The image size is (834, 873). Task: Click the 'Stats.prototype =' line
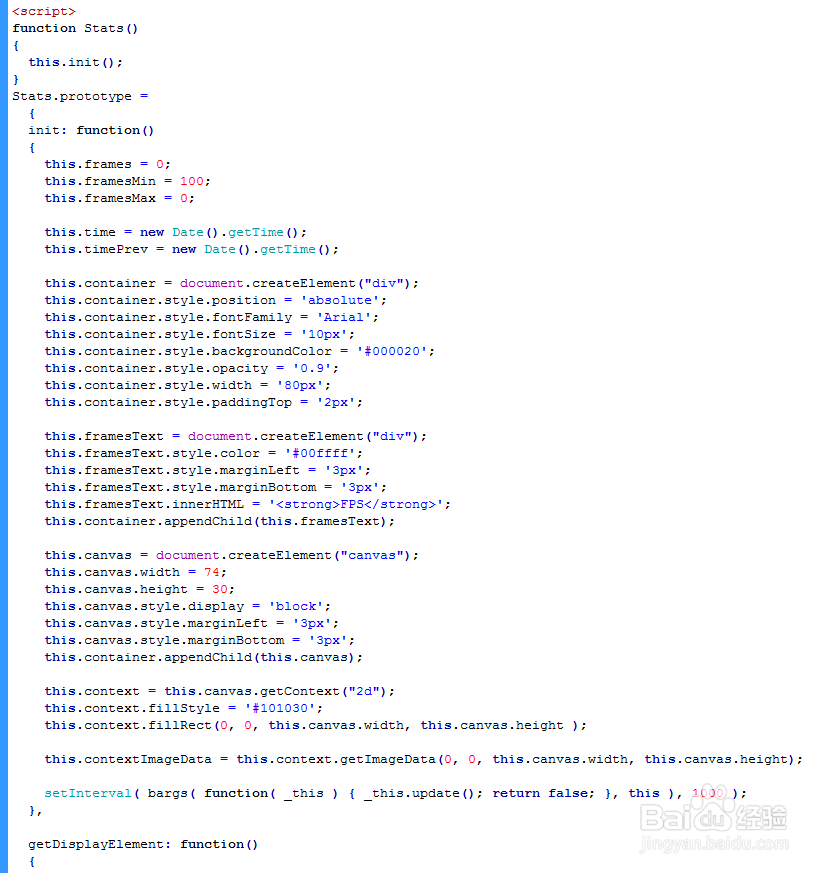click(80, 96)
